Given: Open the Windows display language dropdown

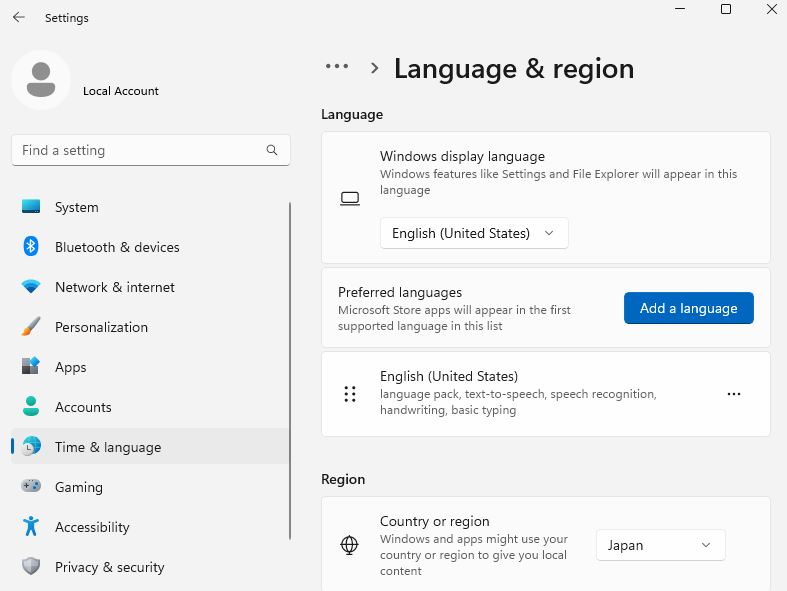Looking at the screenshot, I should pos(474,233).
